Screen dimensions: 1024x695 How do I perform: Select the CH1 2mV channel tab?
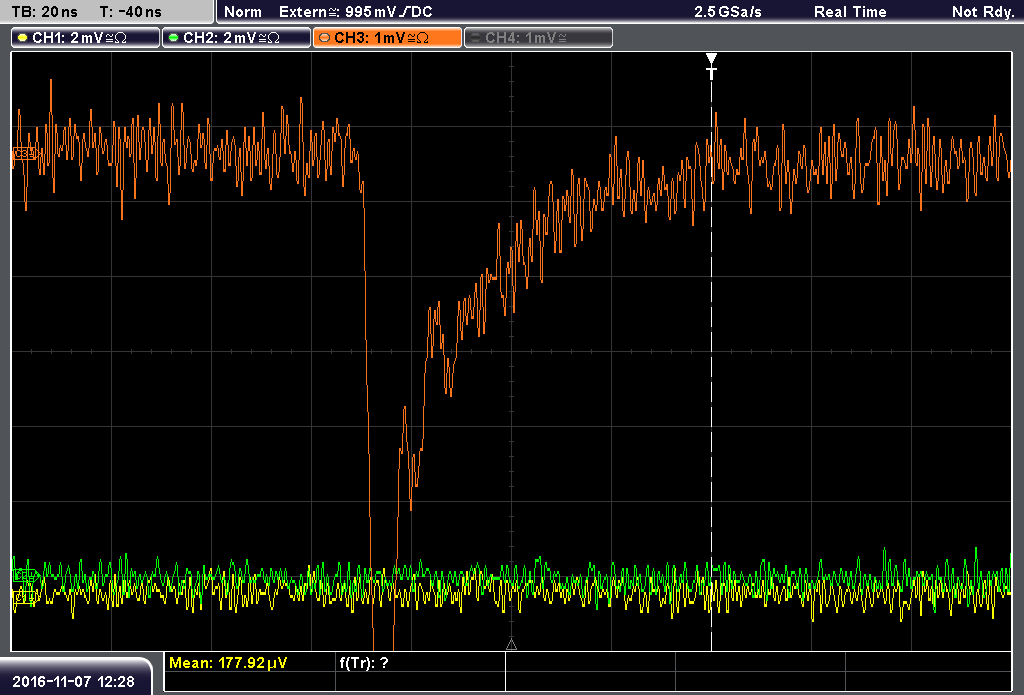86,38
